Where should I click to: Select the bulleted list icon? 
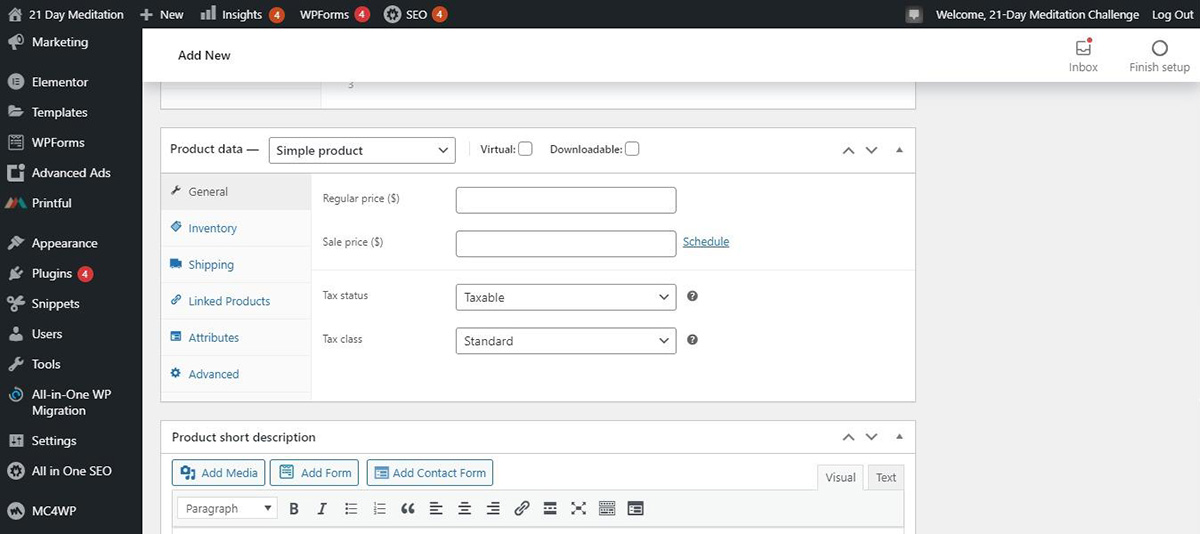[x=351, y=508]
